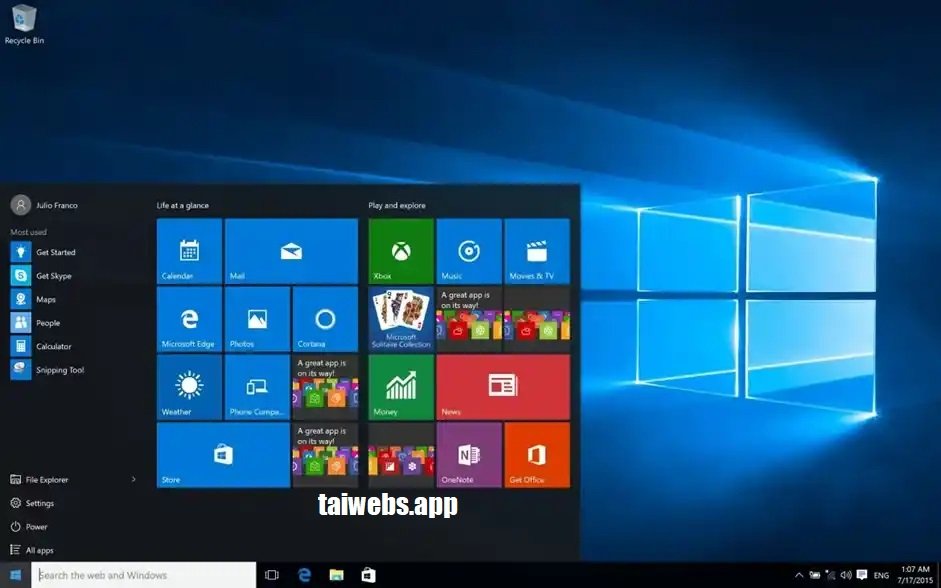941x588 pixels.
Task: Launch Microsoft Edge tile
Action: pyautogui.click(x=189, y=319)
